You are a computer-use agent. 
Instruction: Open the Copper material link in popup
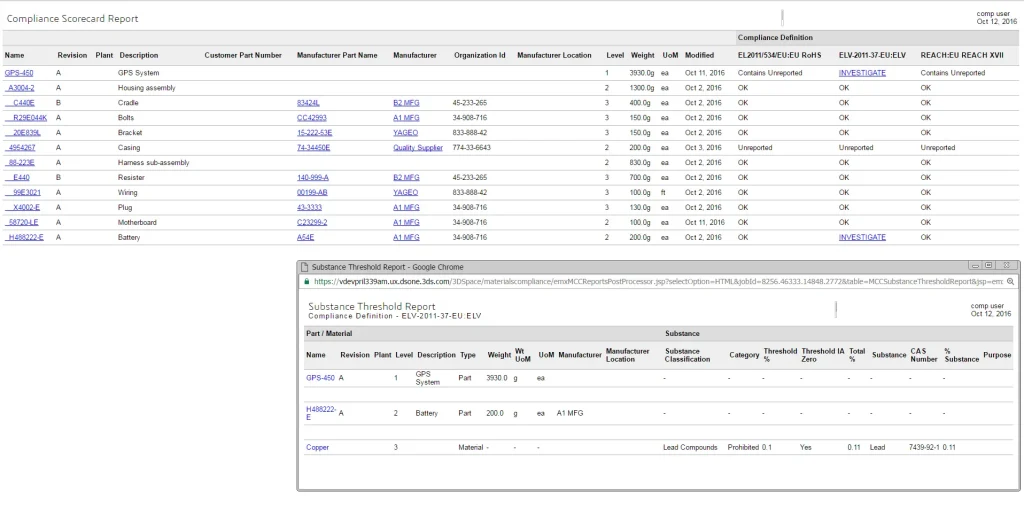[x=317, y=447]
